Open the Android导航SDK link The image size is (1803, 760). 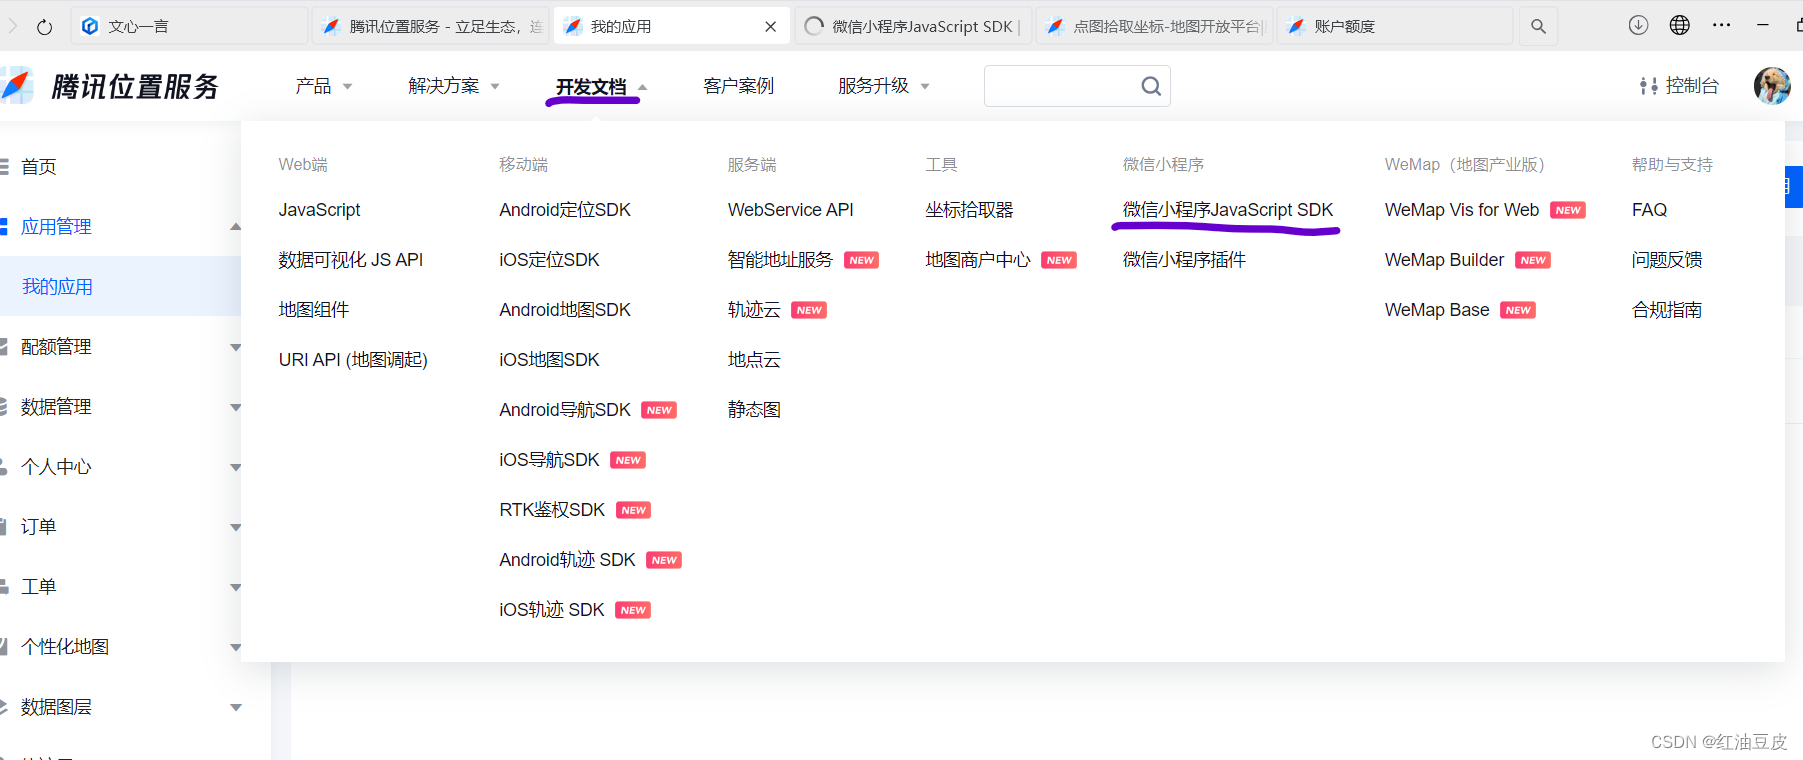(565, 410)
